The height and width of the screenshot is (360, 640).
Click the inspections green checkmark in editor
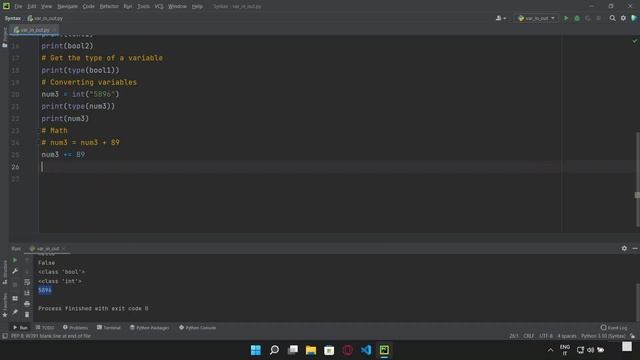point(635,41)
